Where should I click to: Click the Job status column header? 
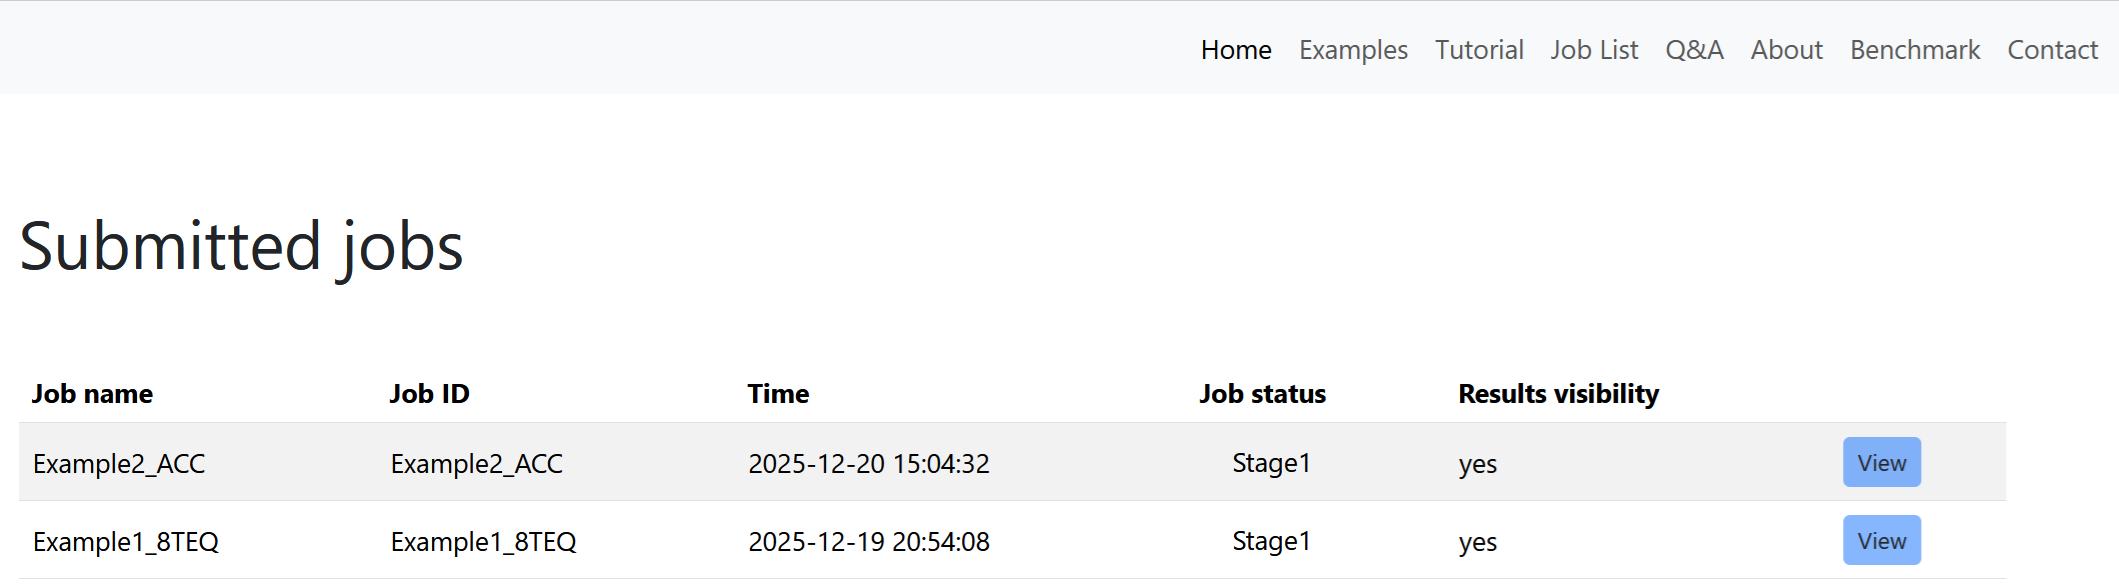[x=1263, y=394]
